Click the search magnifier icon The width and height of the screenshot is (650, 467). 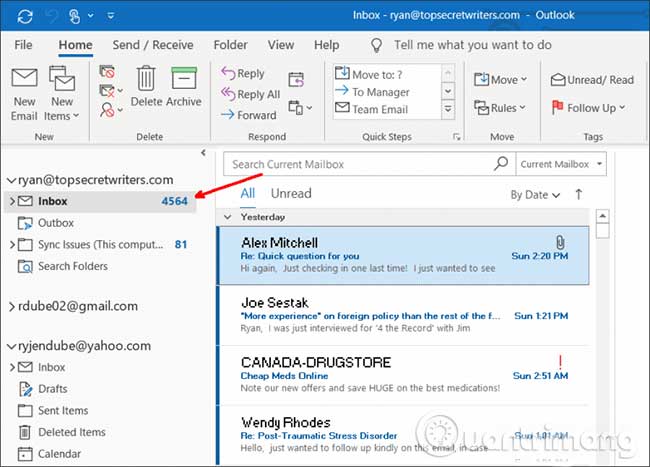(x=502, y=164)
